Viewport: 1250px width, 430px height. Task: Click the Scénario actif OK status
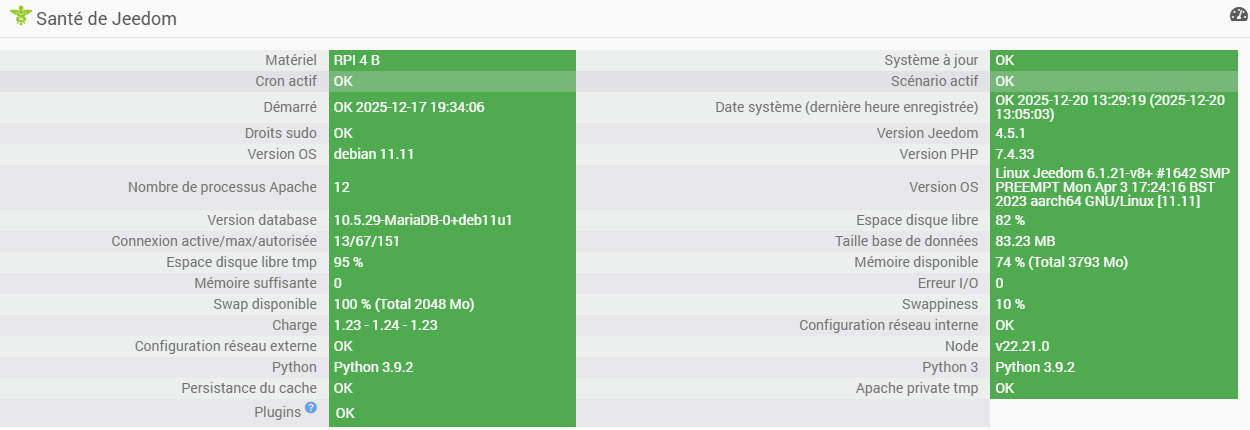(x=1005, y=81)
